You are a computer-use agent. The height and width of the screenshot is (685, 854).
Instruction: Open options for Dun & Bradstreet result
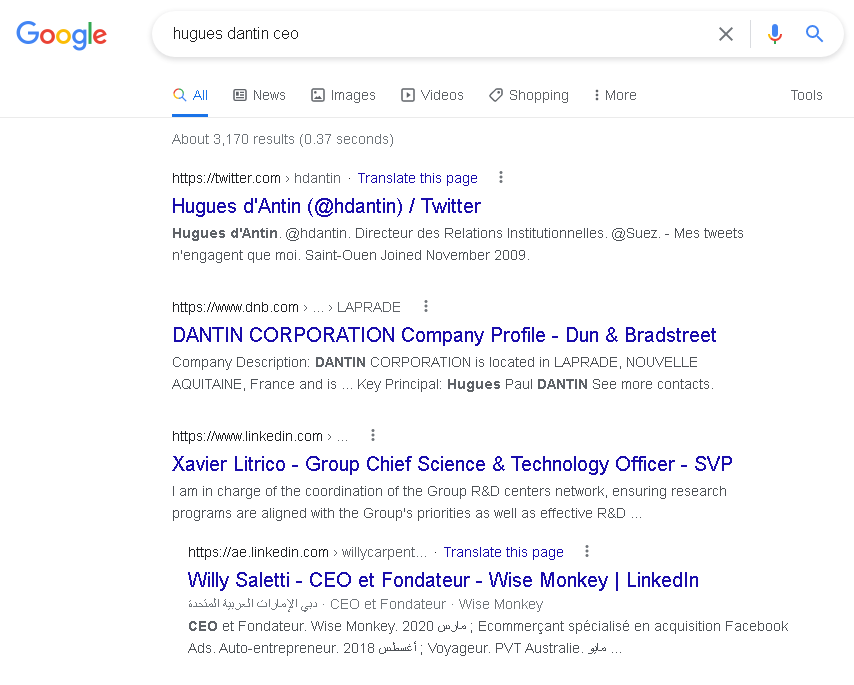click(425, 307)
